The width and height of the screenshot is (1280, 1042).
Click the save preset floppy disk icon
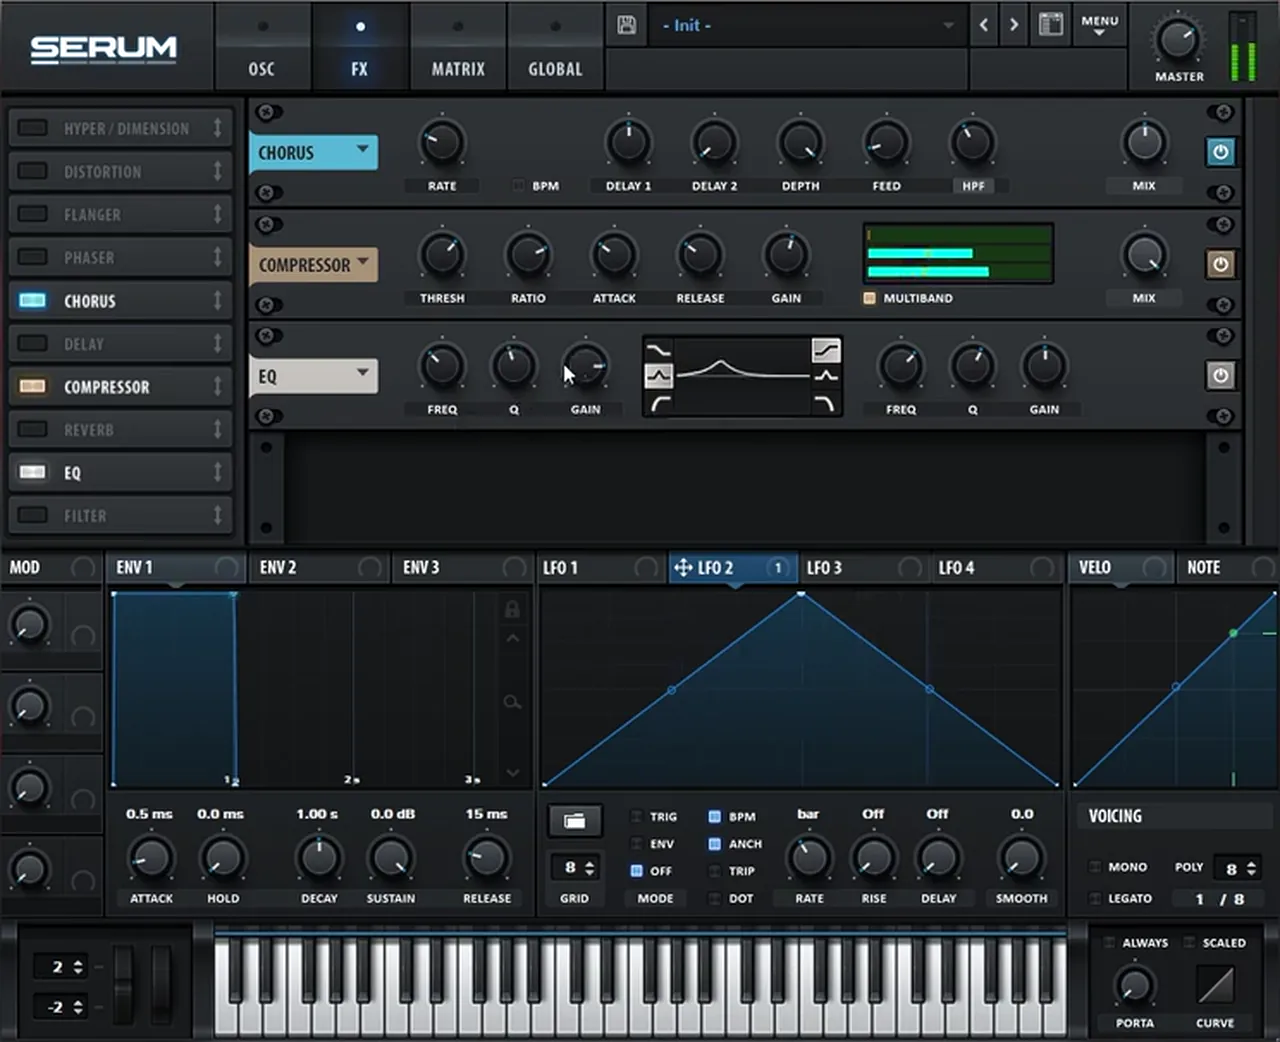pos(627,25)
